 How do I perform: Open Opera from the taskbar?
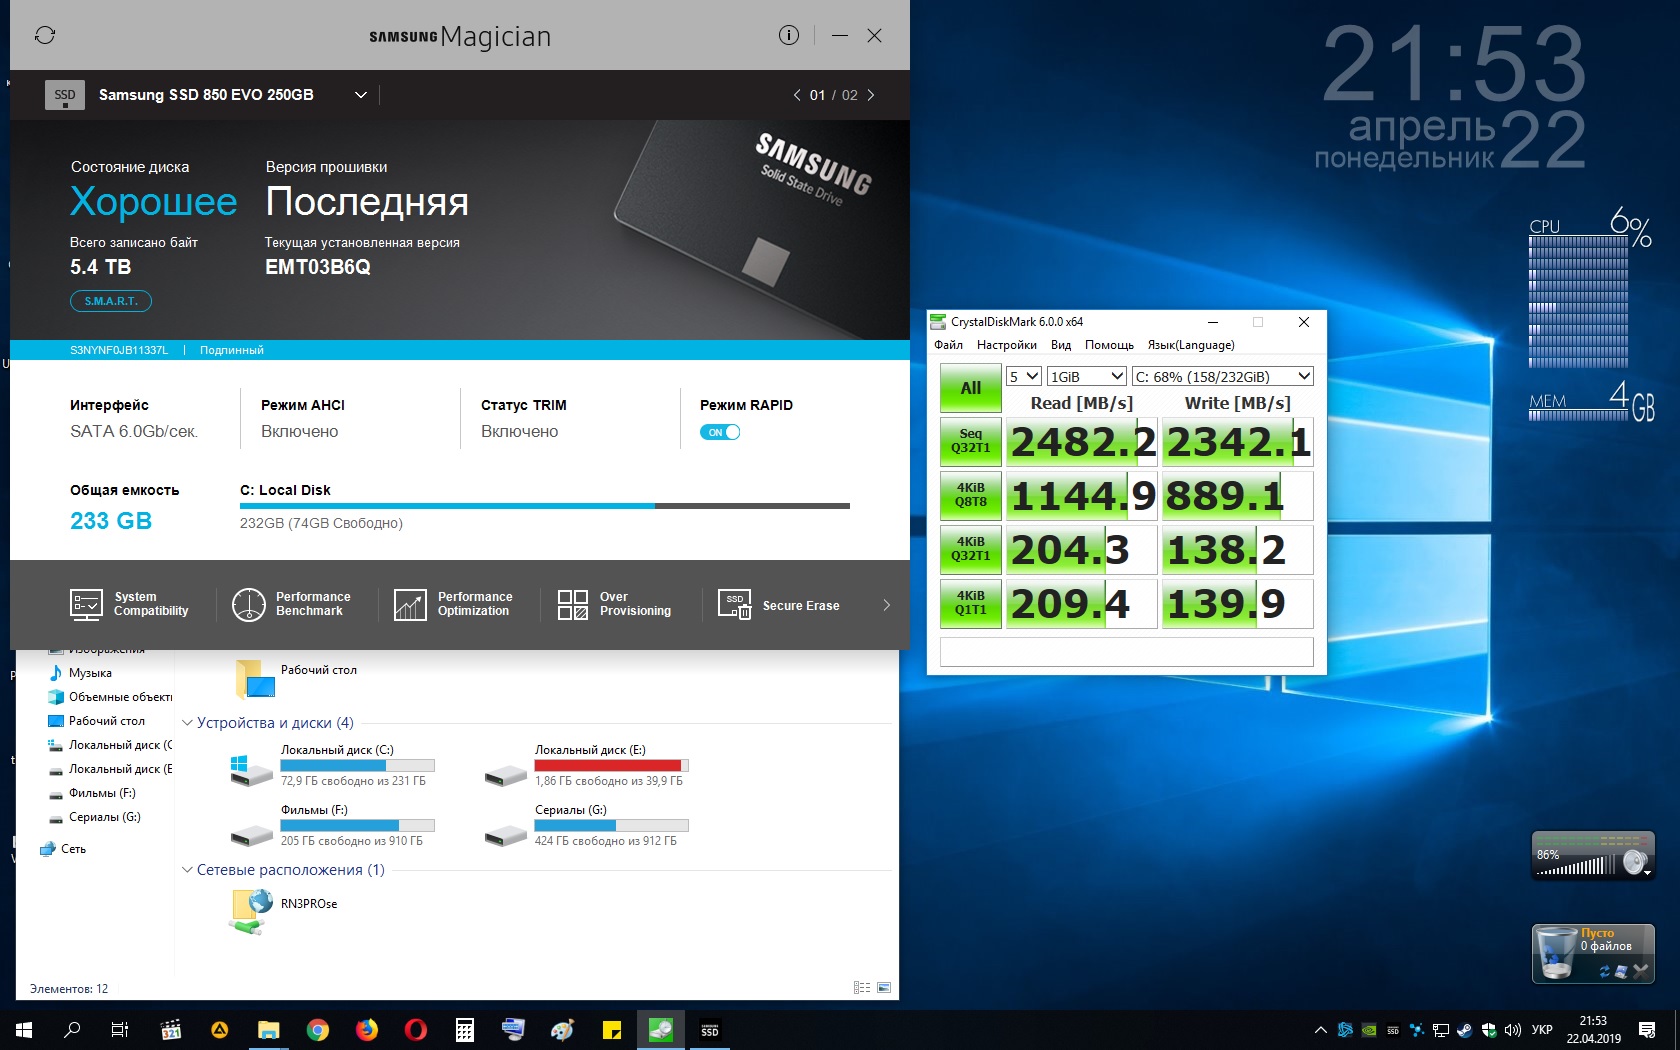[416, 1030]
